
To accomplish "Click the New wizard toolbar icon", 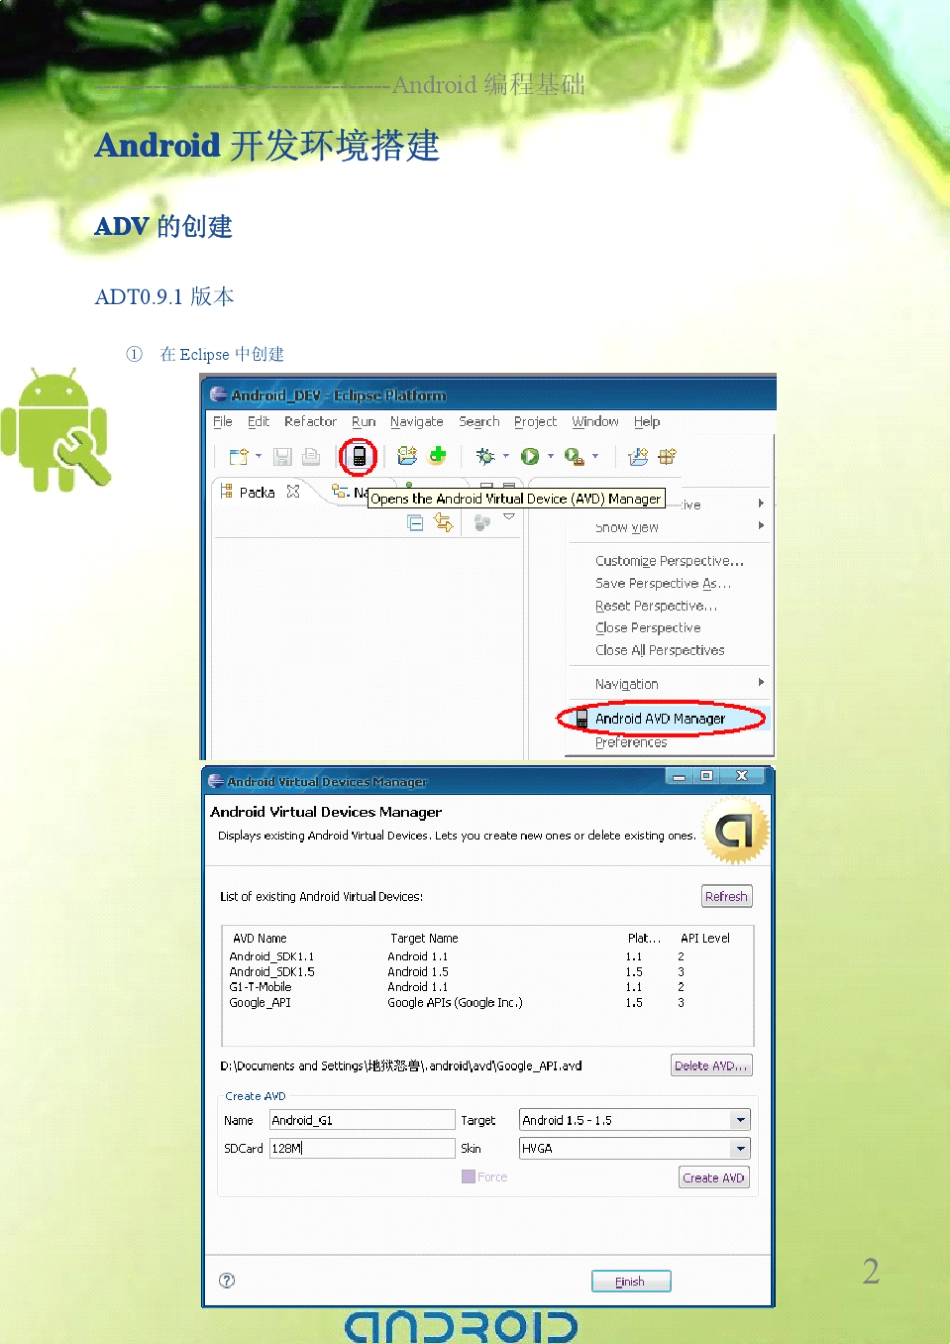I will point(238,457).
